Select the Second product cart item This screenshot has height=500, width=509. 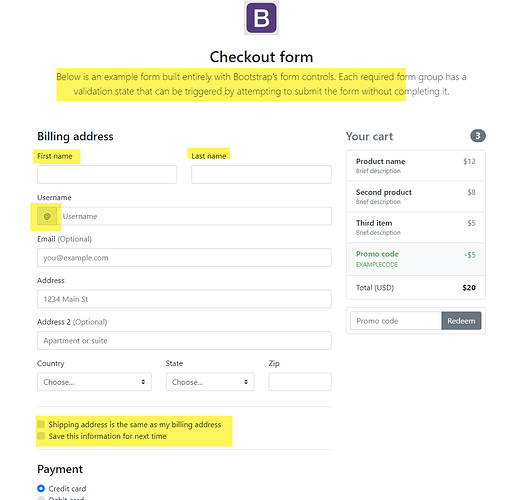(x=416, y=197)
